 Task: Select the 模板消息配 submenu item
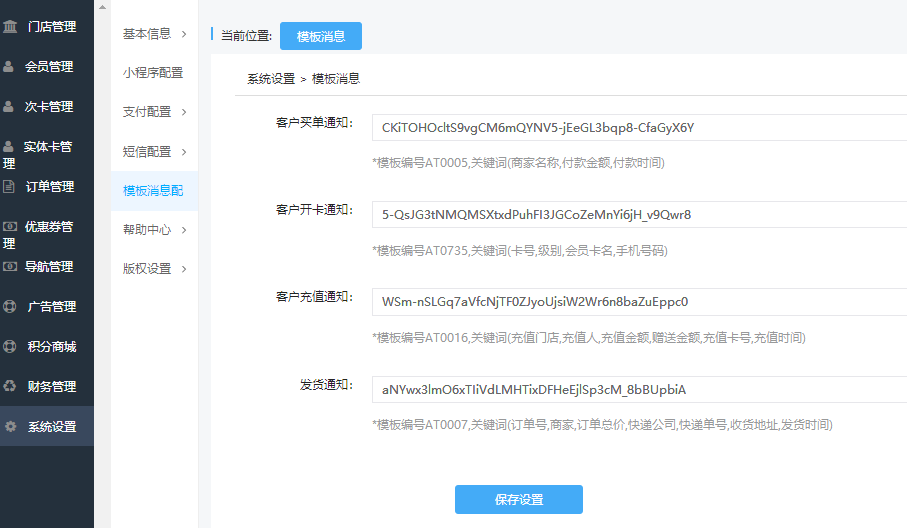[x=153, y=191]
